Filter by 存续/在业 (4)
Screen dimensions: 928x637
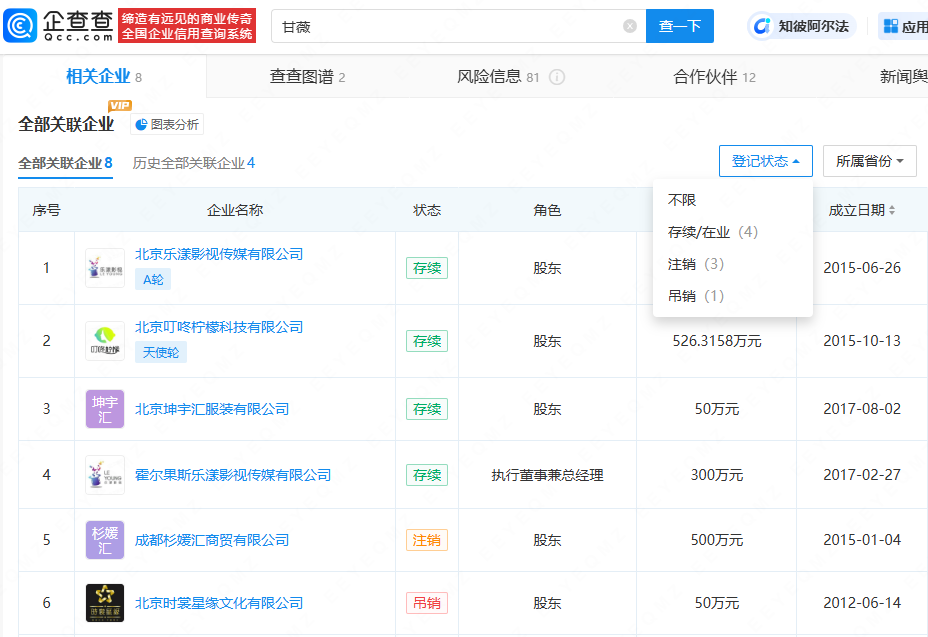click(713, 232)
